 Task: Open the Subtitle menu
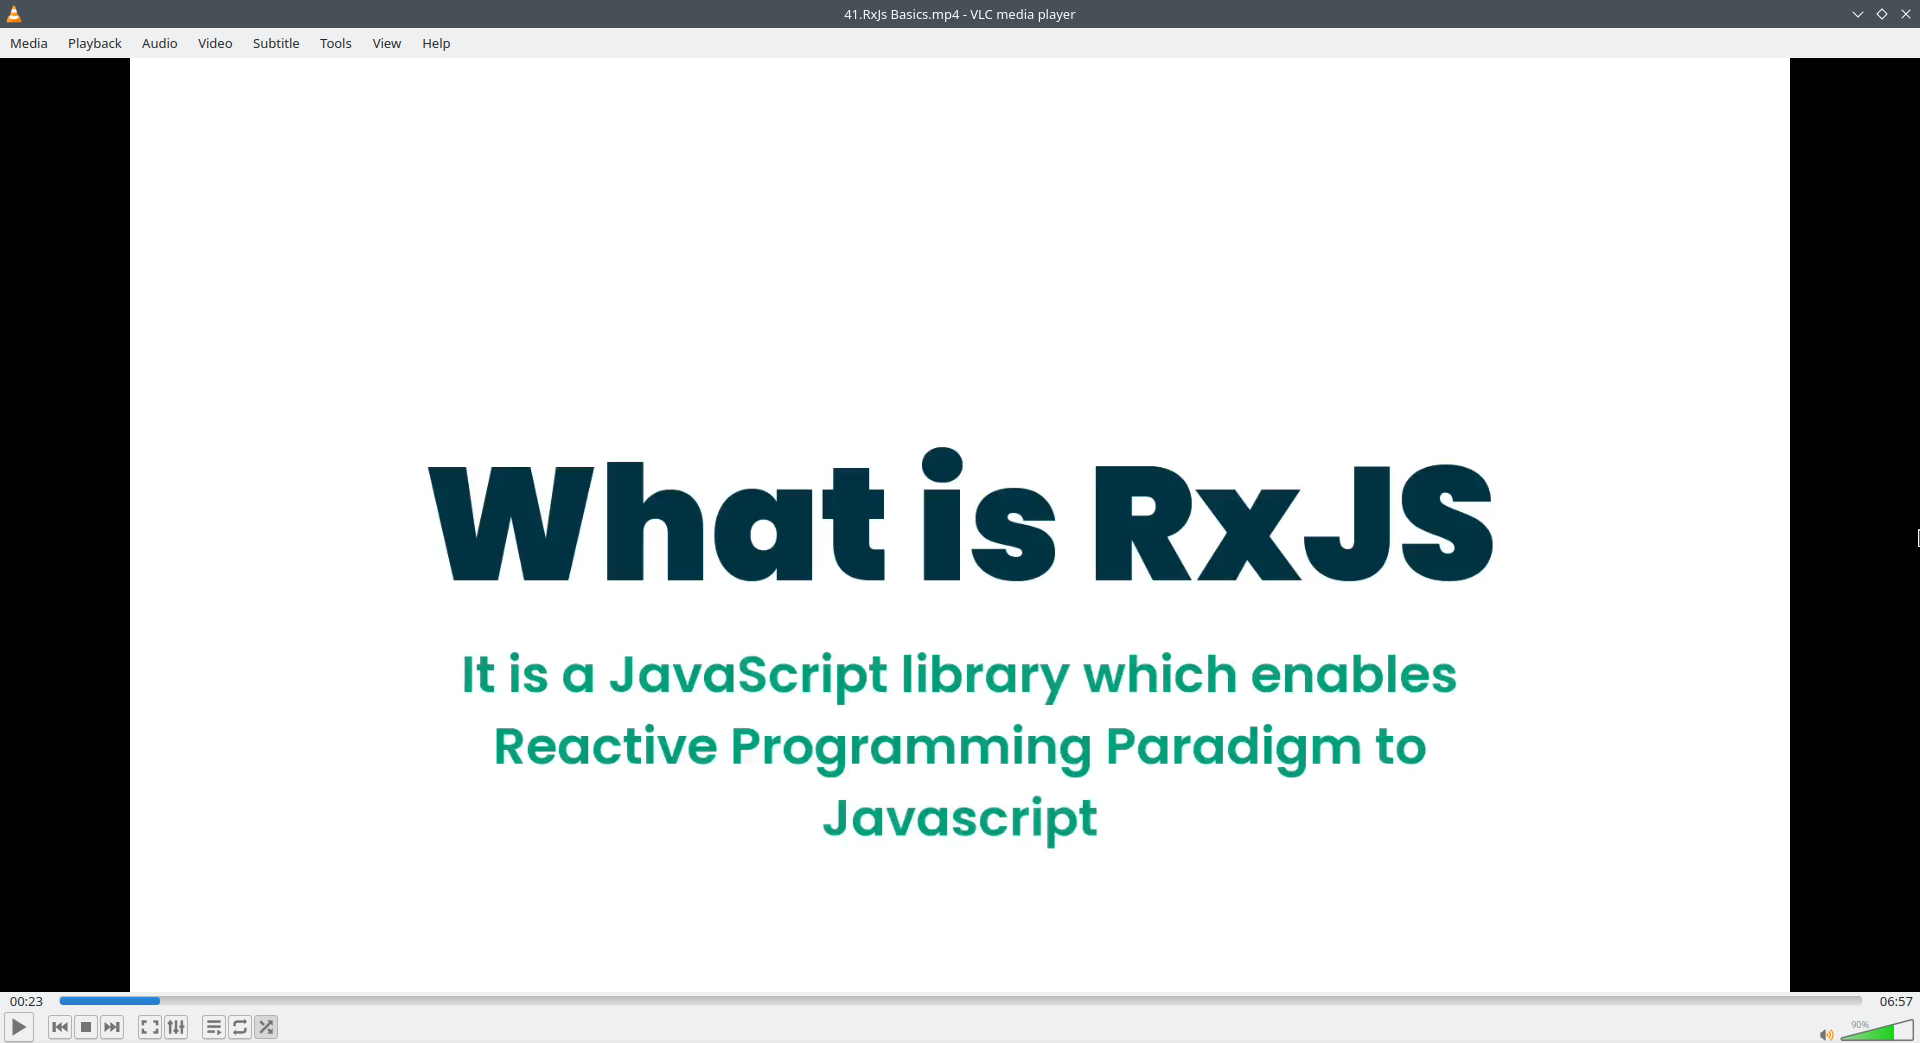pyautogui.click(x=276, y=43)
